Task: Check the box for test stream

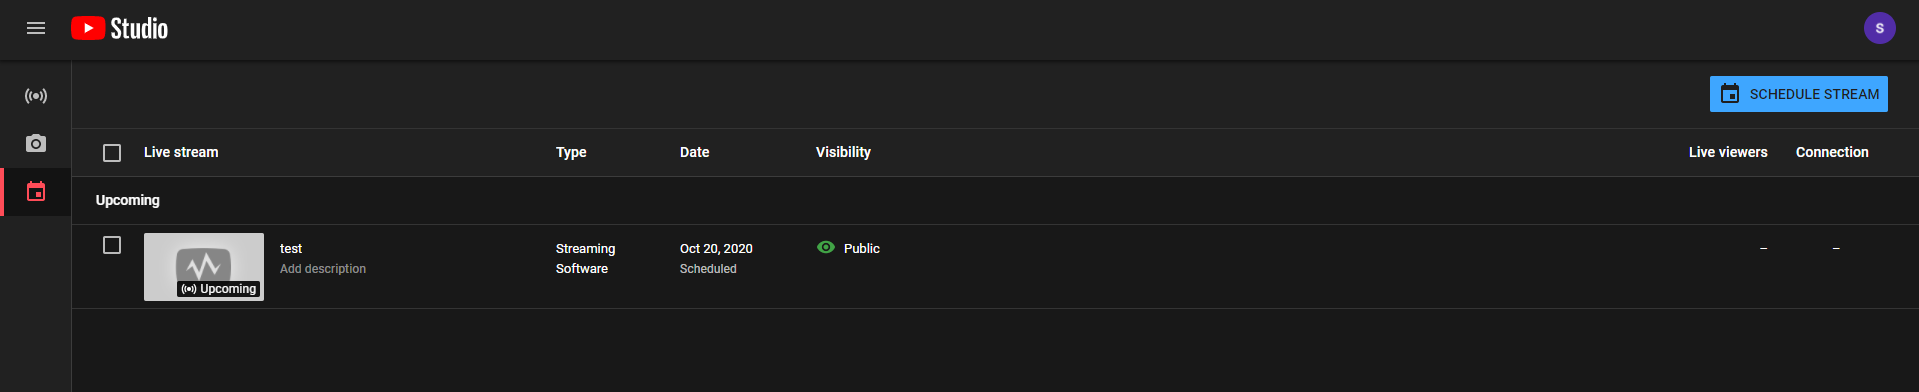Action: (x=112, y=245)
